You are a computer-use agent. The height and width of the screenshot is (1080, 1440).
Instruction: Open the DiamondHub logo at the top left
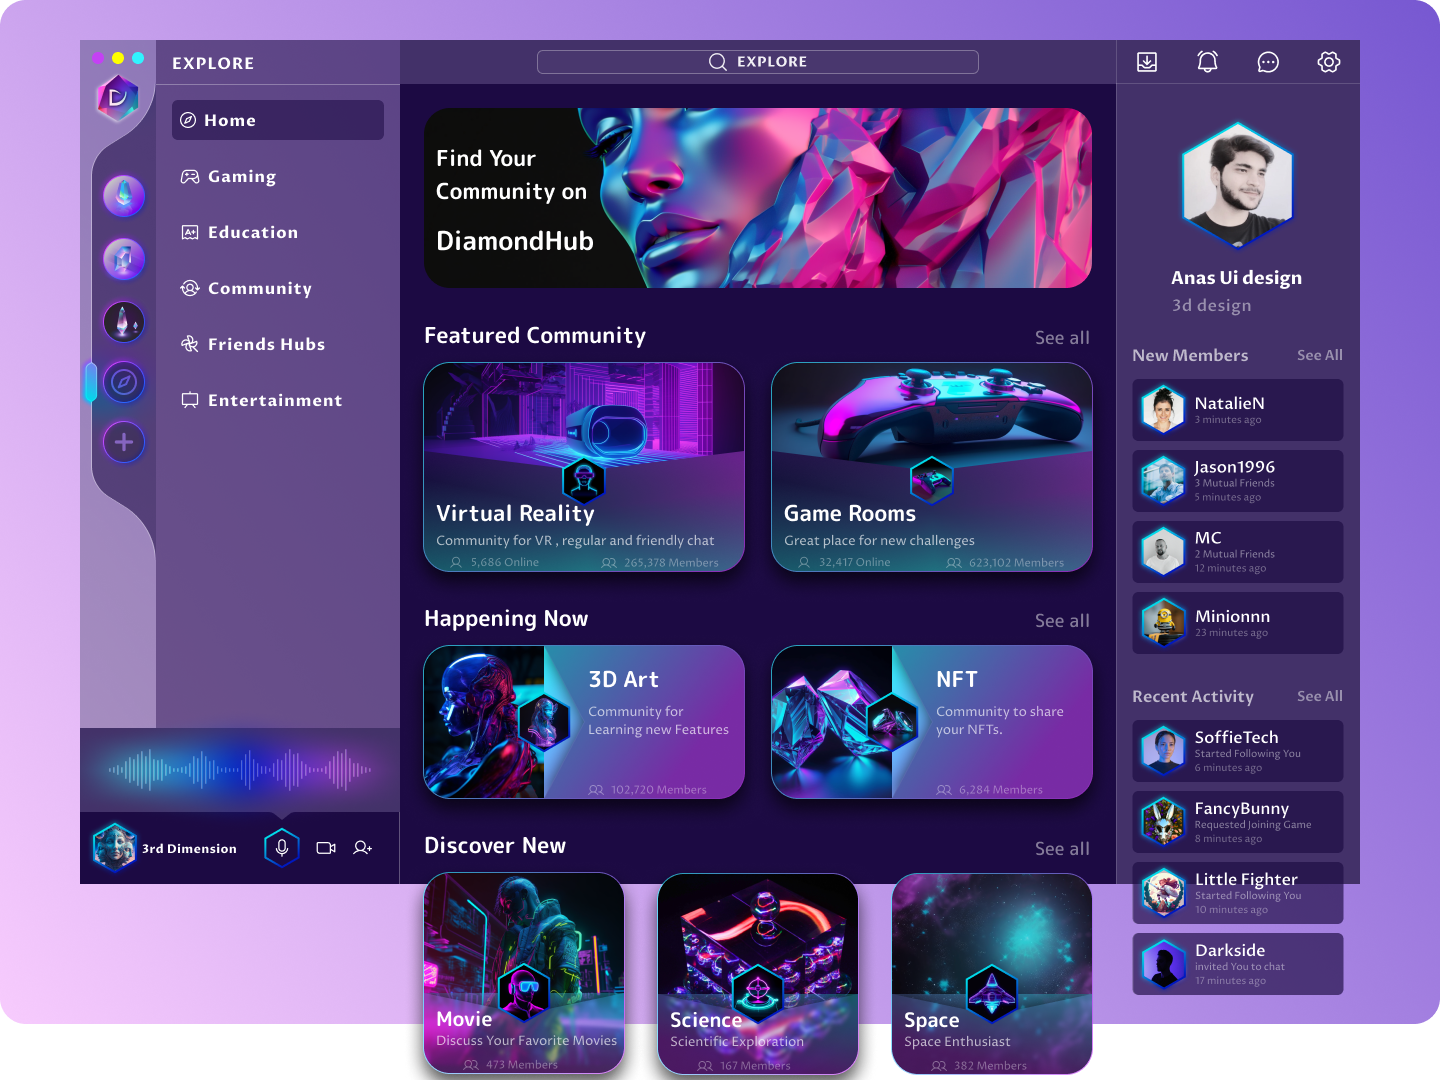pyautogui.click(x=117, y=96)
